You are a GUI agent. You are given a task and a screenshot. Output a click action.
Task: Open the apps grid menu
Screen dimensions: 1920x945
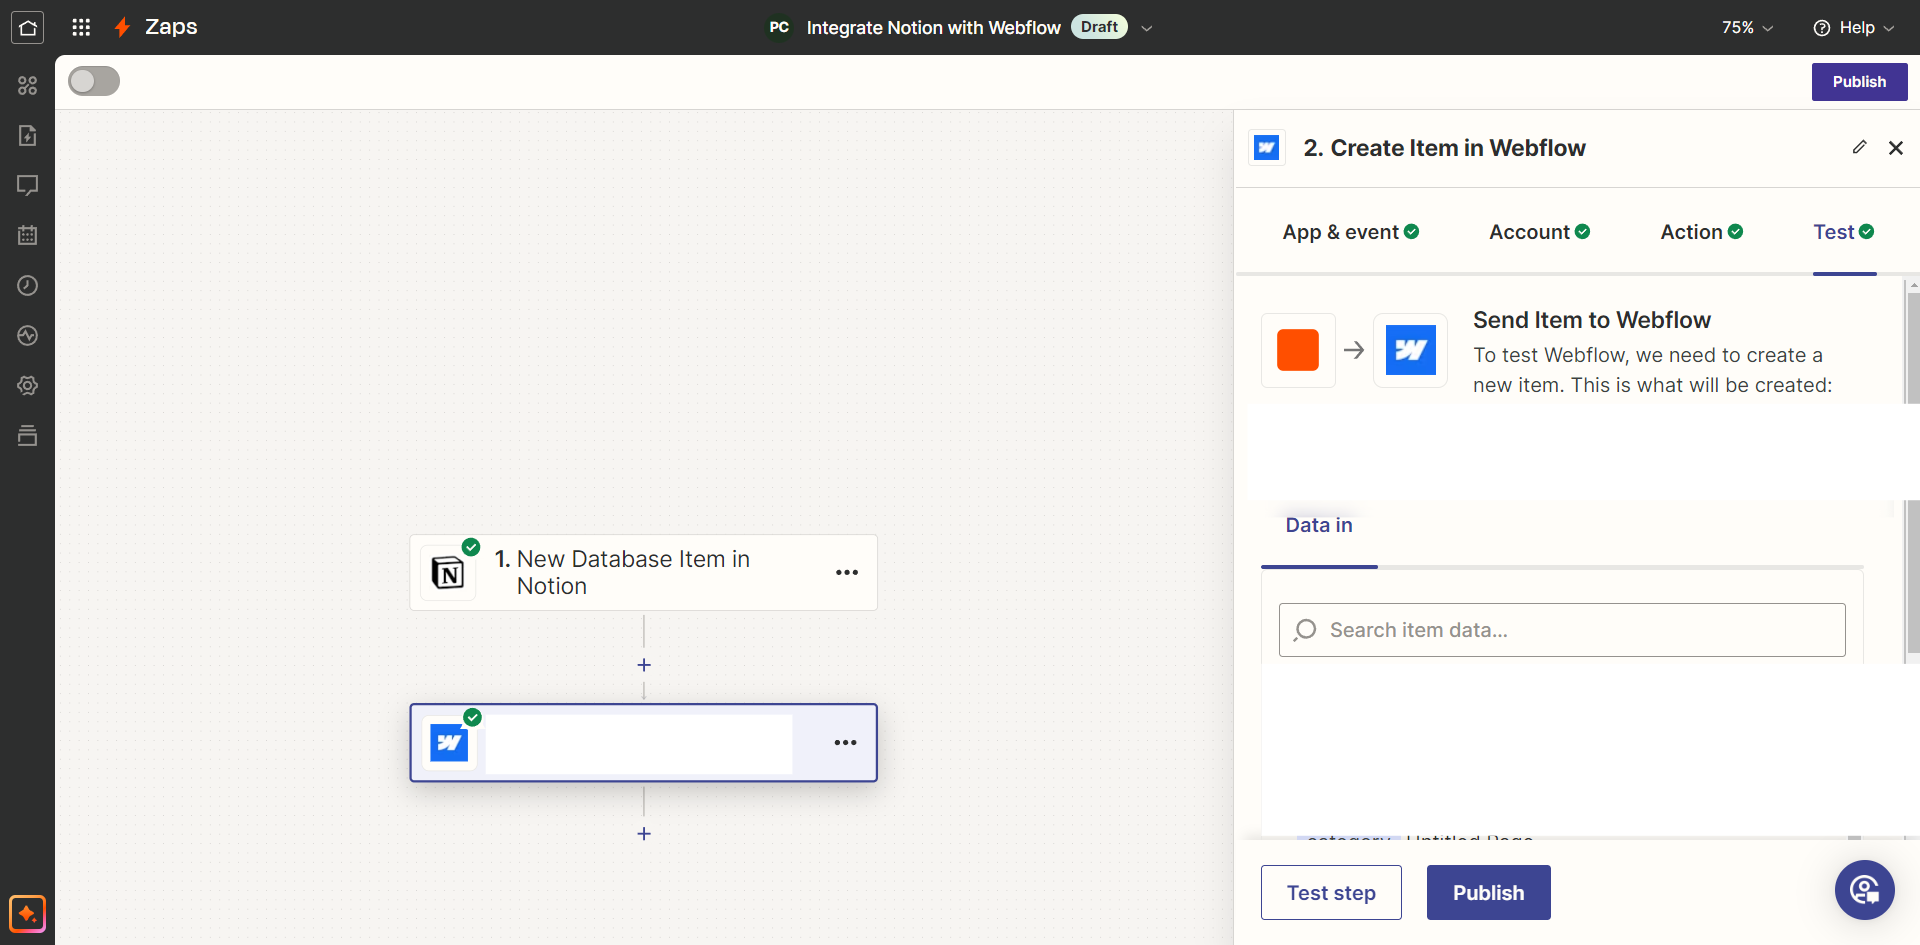click(x=81, y=27)
